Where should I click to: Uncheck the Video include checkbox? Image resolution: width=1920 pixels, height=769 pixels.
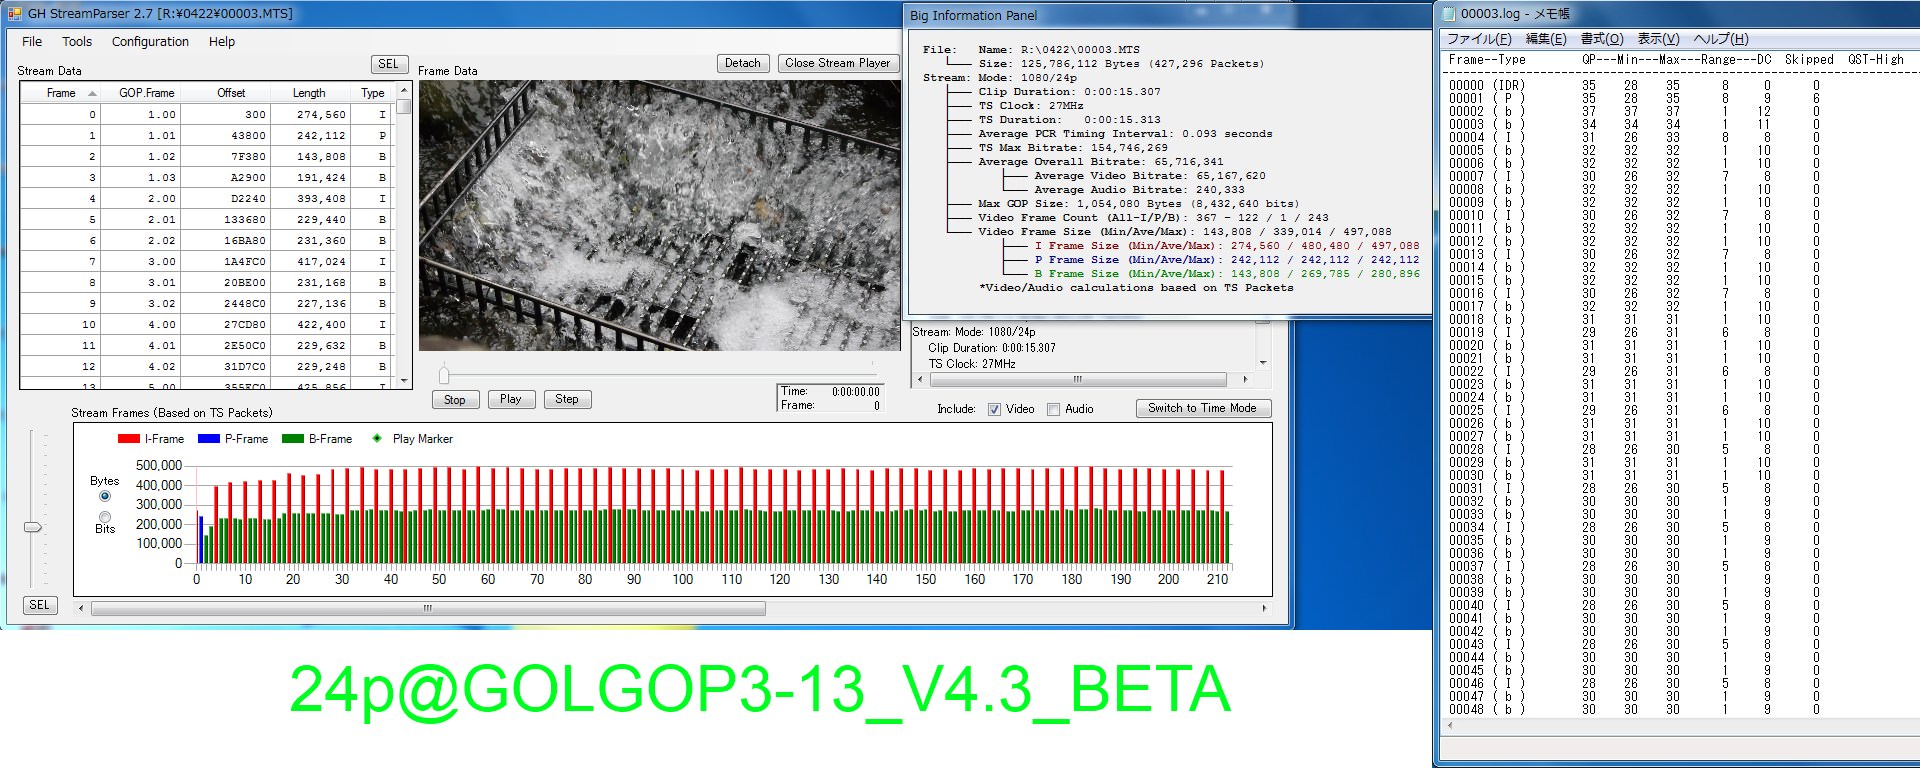pyautogui.click(x=994, y=409)
